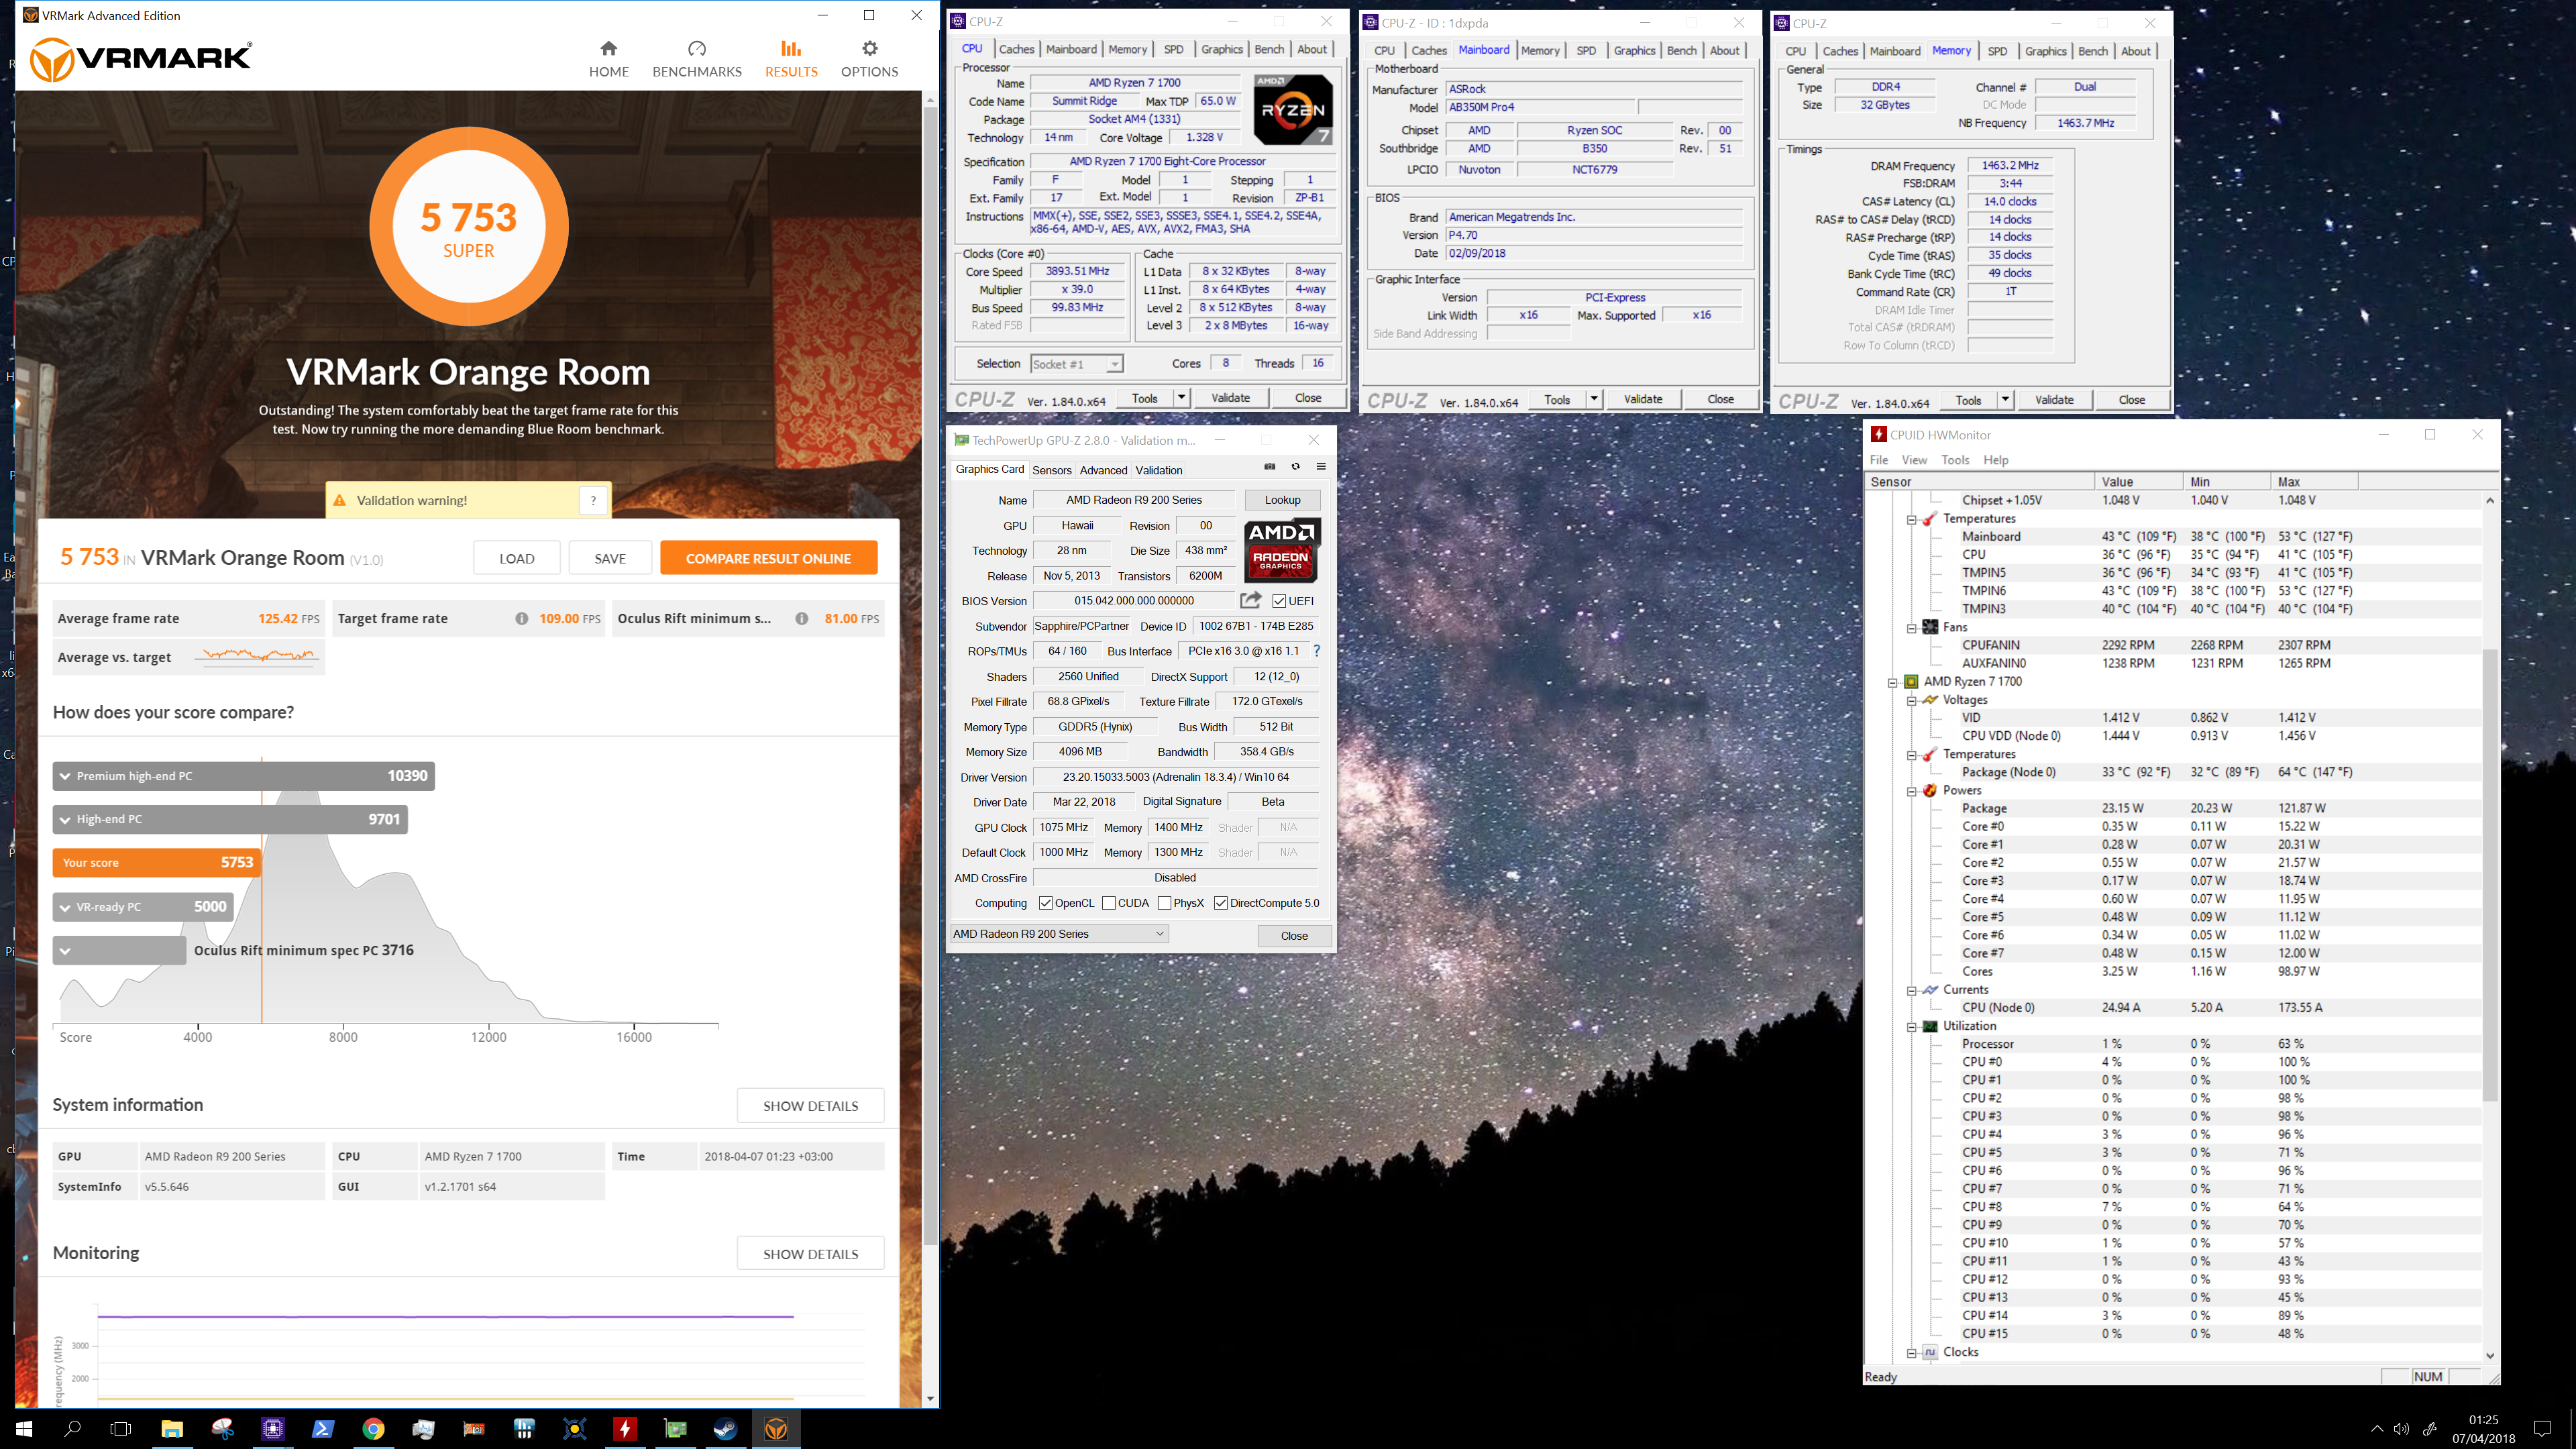Click CPU-Z taskbar icon
The height and width of the screenshot is (1449, 2576).
[x=272, y=1428]
